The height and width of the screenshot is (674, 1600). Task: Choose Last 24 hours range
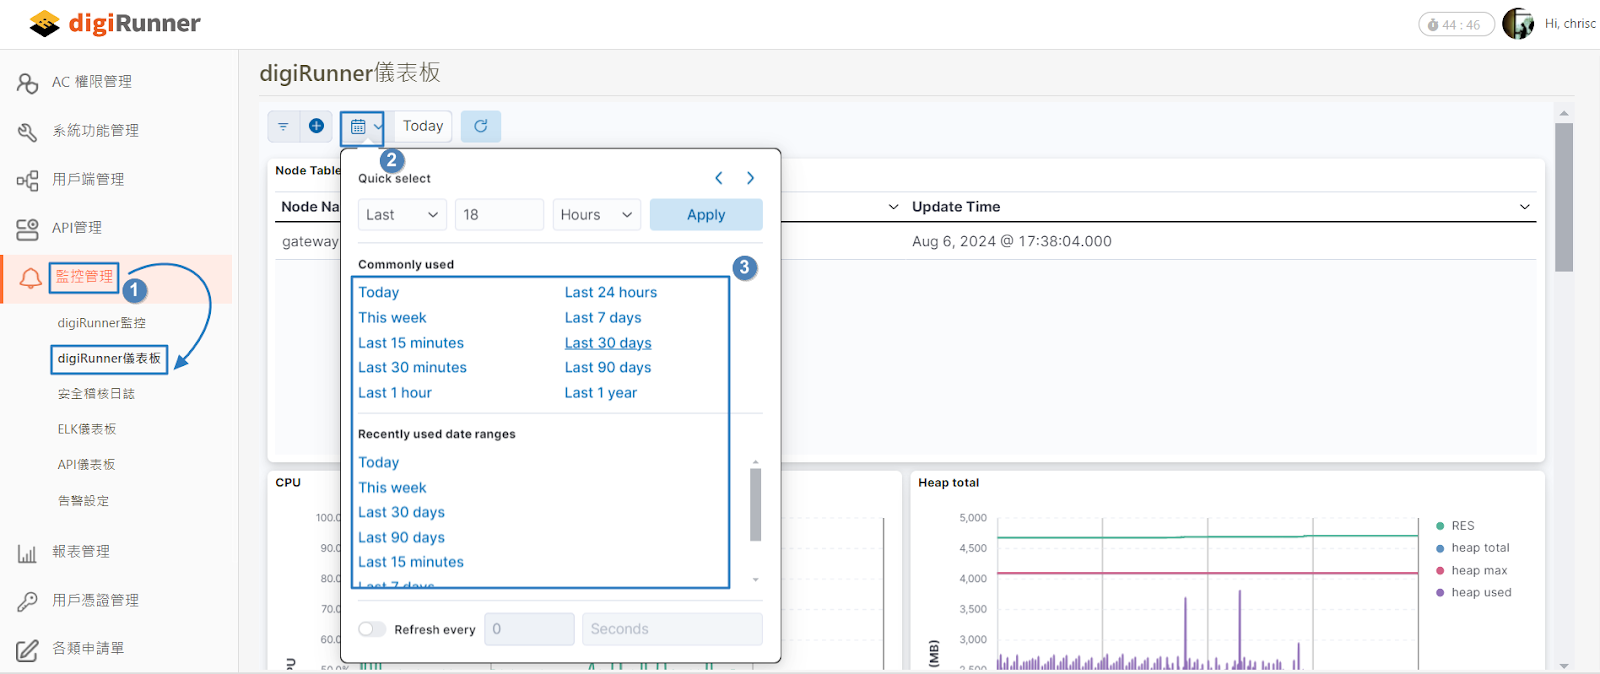(x=611, y=292)
